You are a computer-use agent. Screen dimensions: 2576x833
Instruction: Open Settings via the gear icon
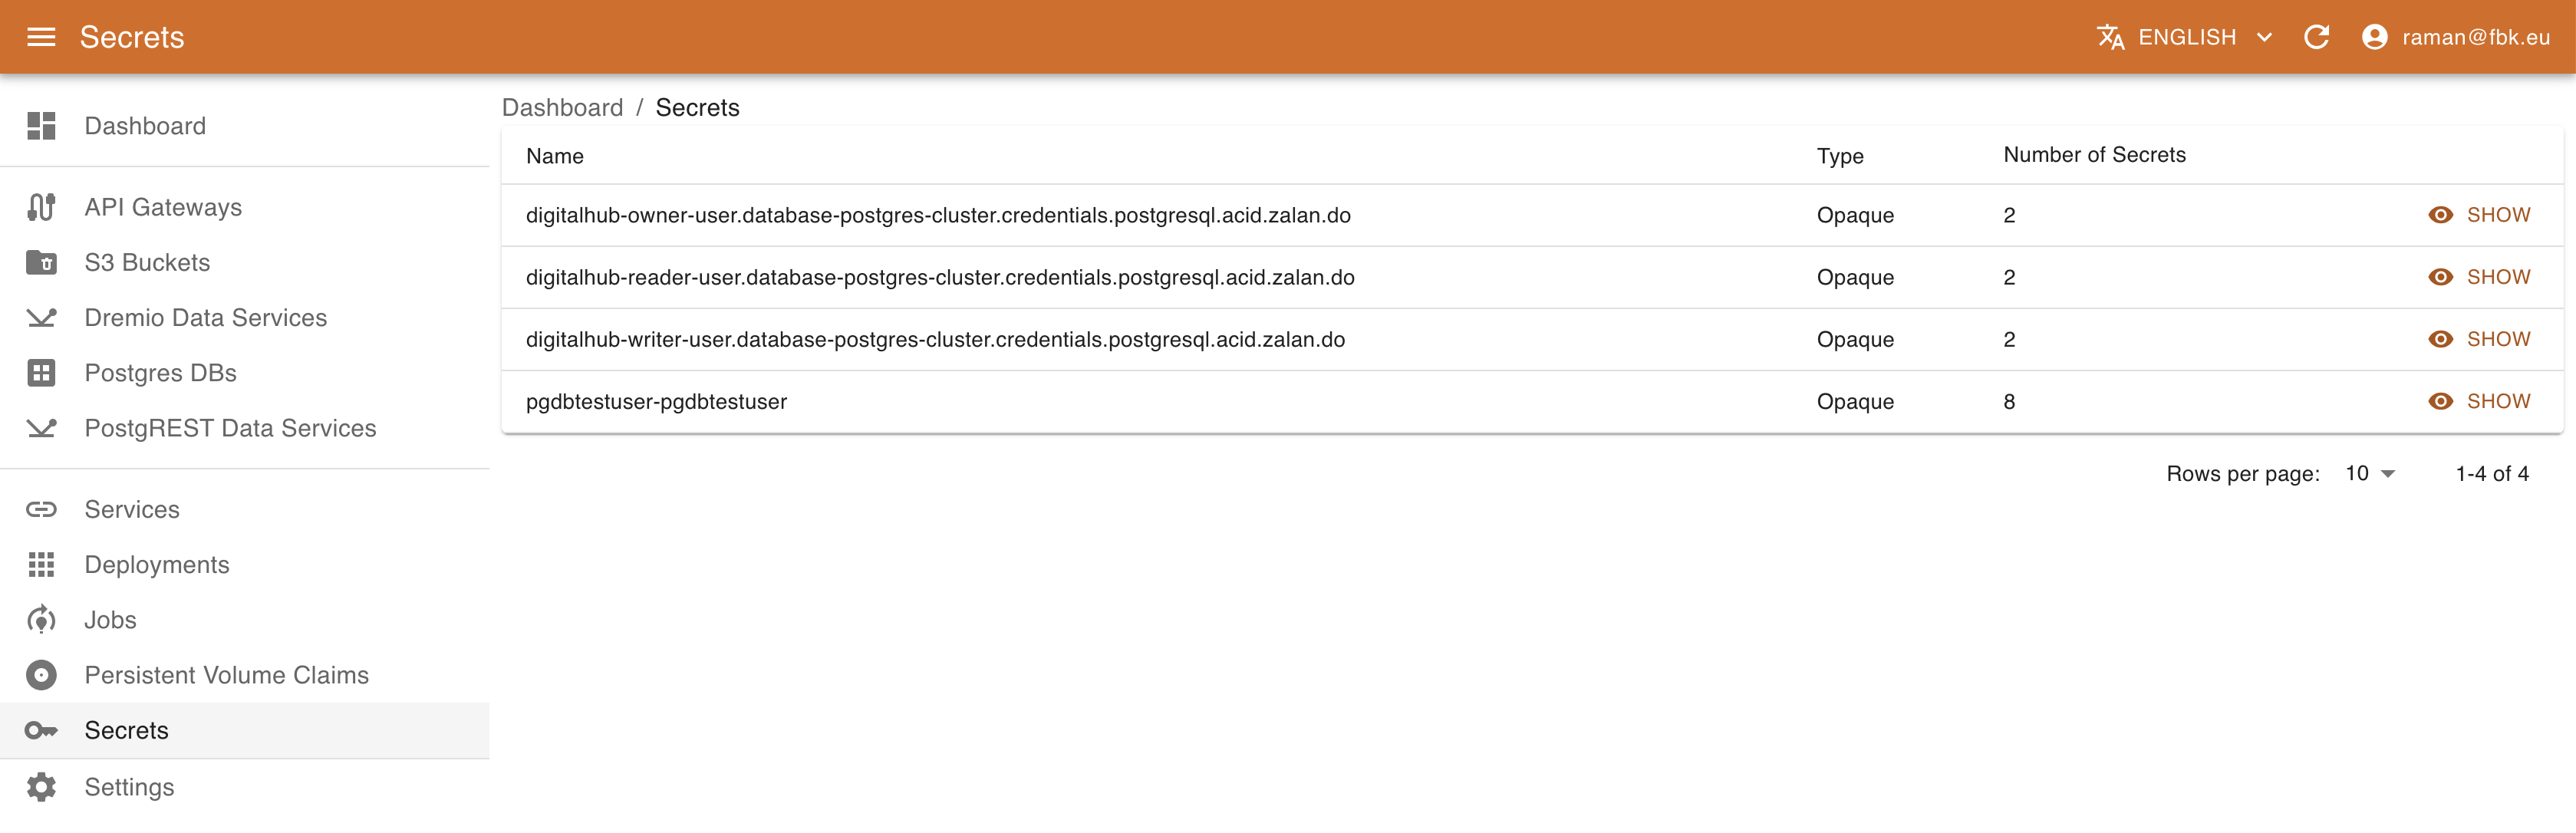point(41,786)
